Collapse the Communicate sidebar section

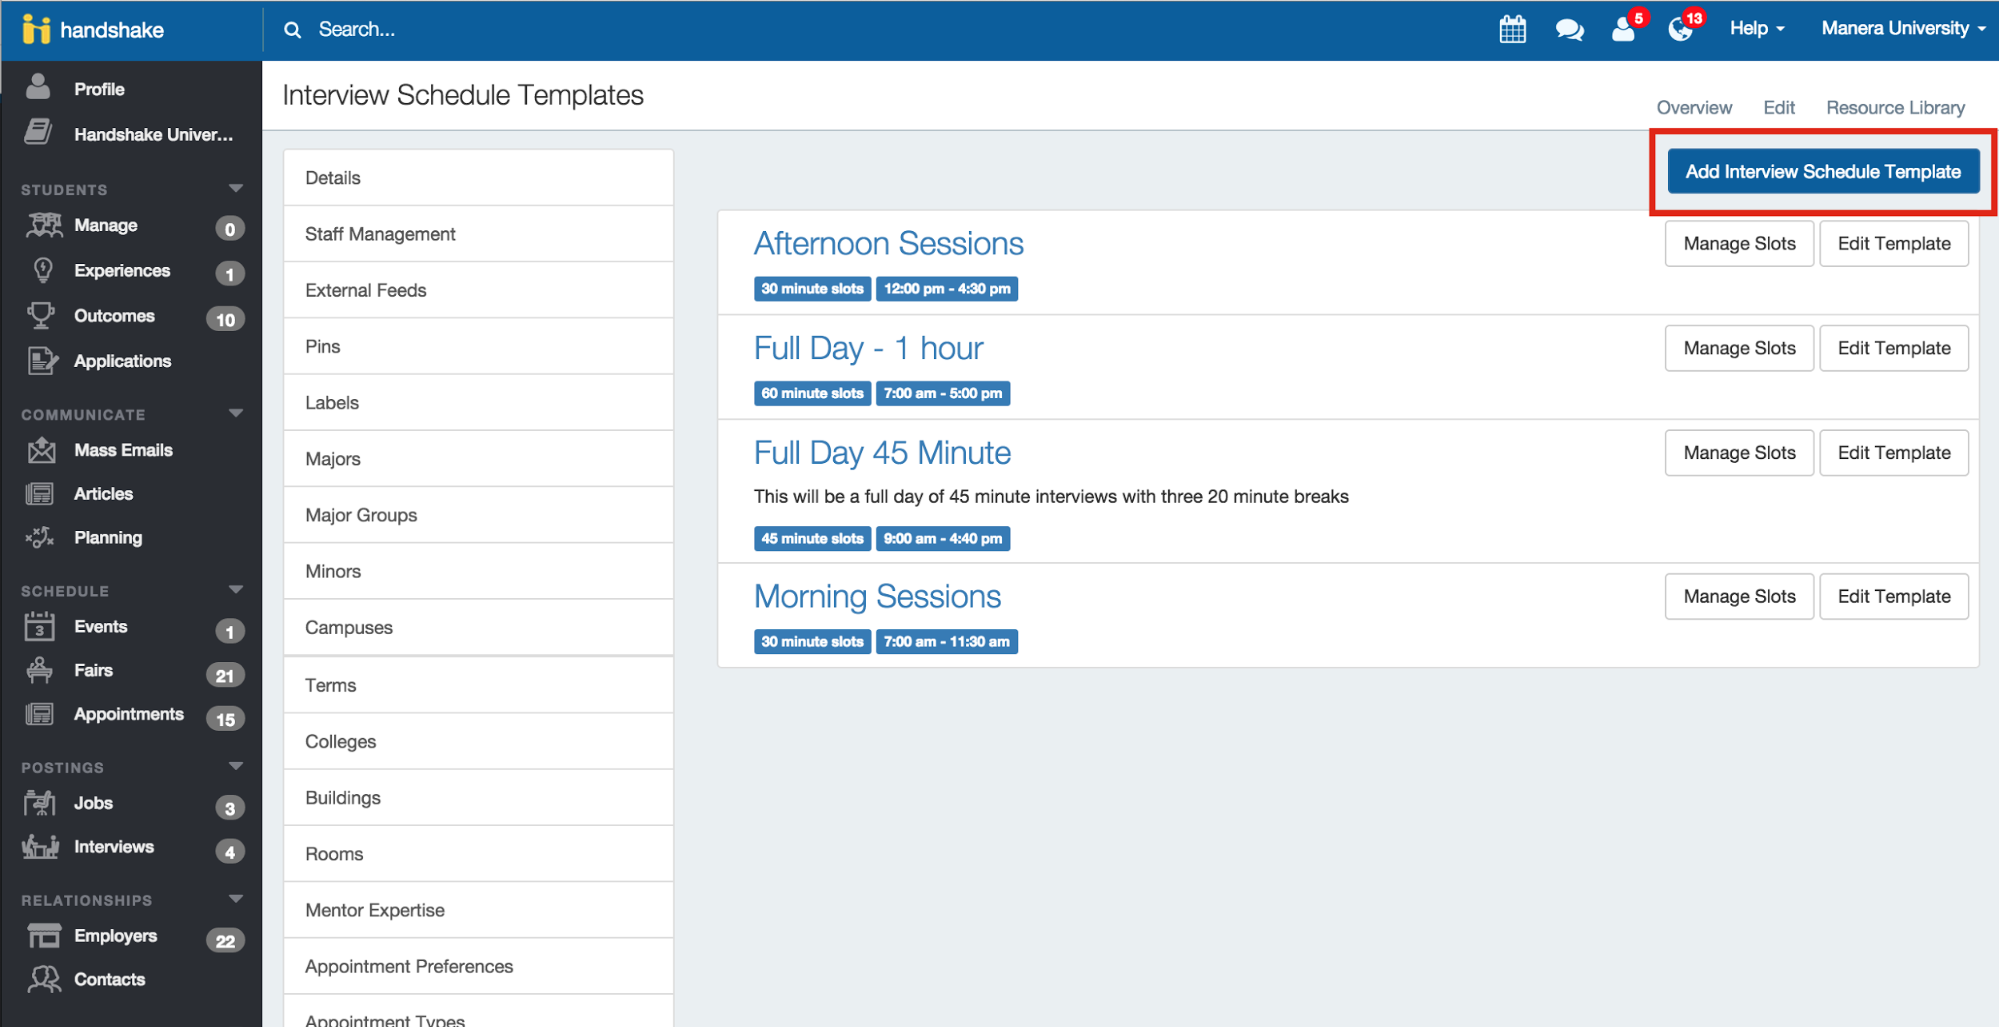coord(236,414)
